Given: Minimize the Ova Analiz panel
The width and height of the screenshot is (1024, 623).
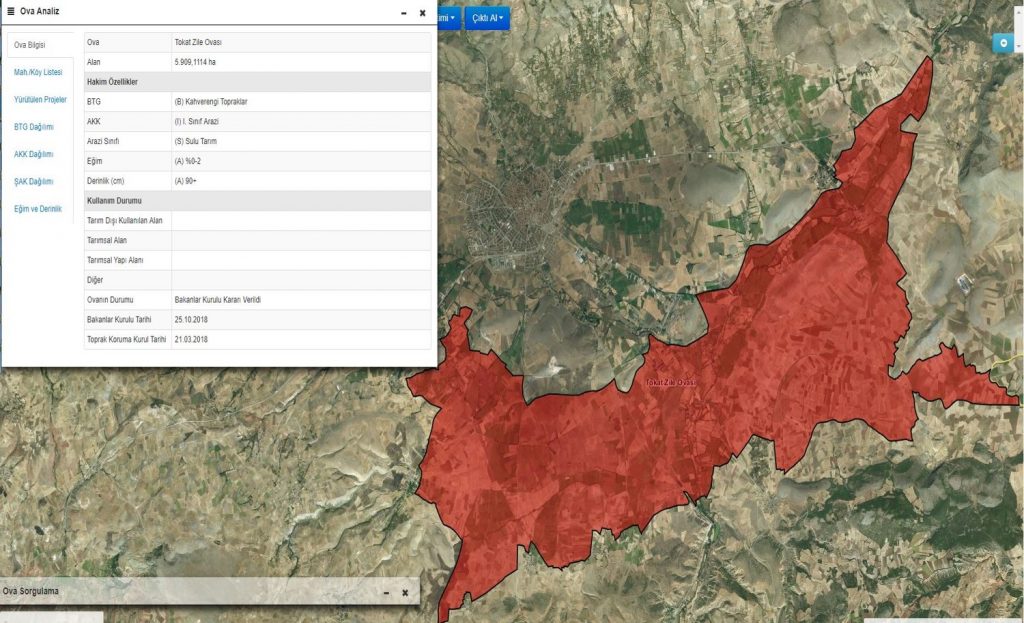Looking at the screenshot, I should 403,13.
